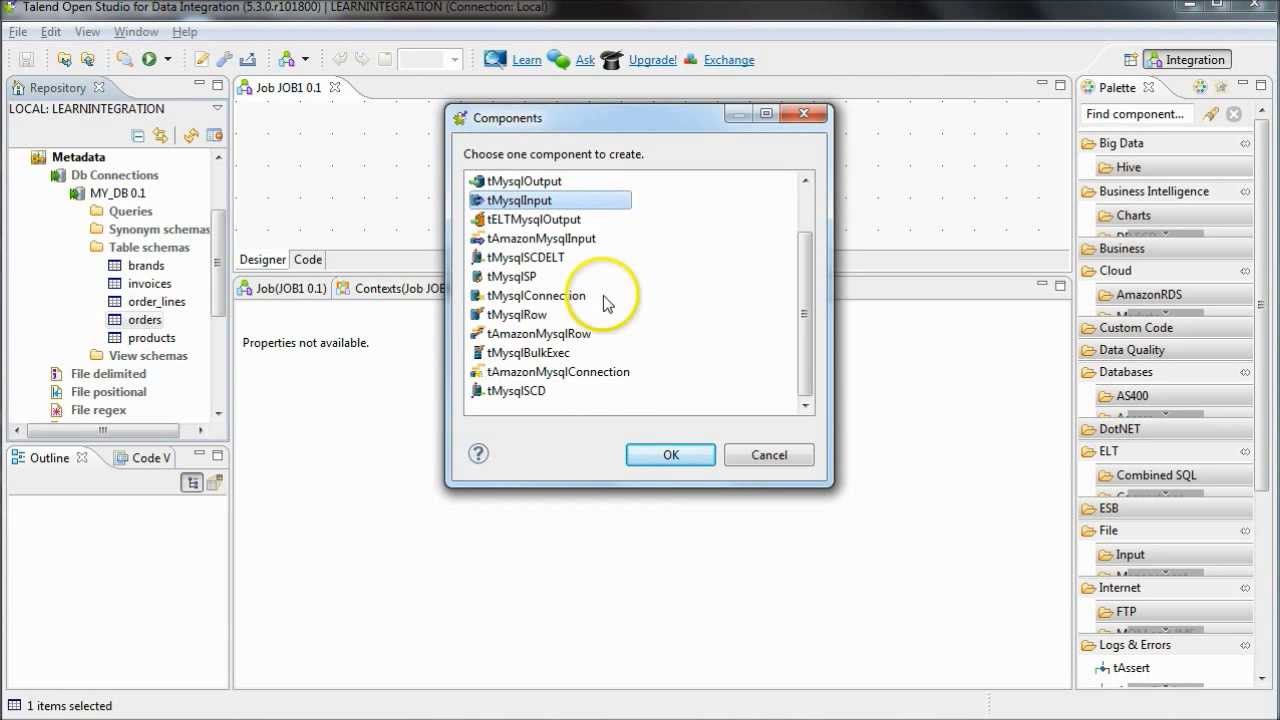The height and width of the screenshot is (720, 1280).
Task: Select the Job(JOB1 0.1) properties tab
Action: pyautogui.click(x=283, y=289)
